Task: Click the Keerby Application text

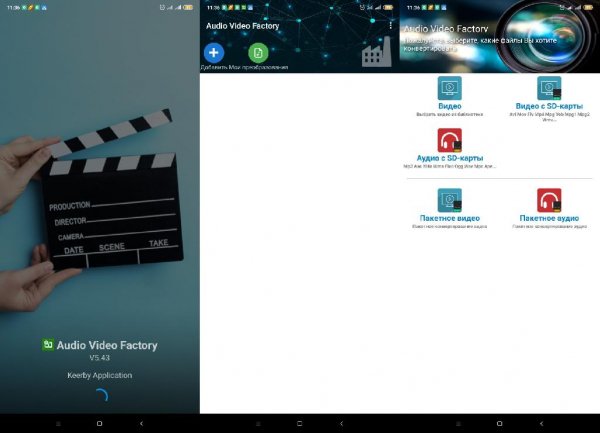Action: pos(99,375)
